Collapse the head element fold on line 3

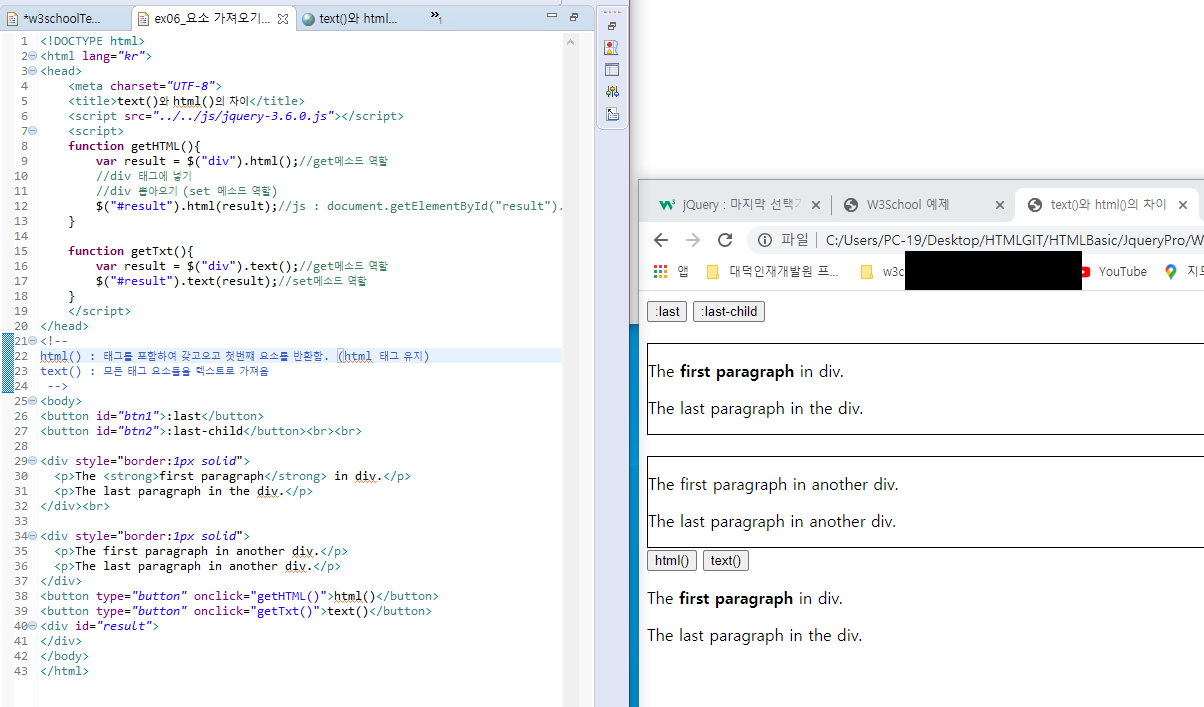pos(35,71)
